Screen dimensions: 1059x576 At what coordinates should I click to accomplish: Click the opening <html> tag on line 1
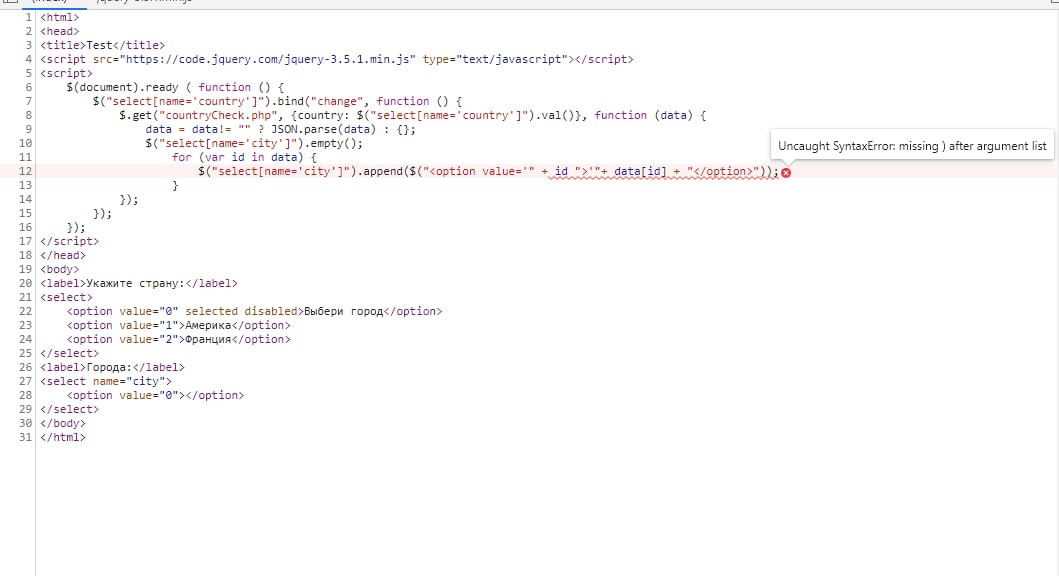[x=59, y=18]
